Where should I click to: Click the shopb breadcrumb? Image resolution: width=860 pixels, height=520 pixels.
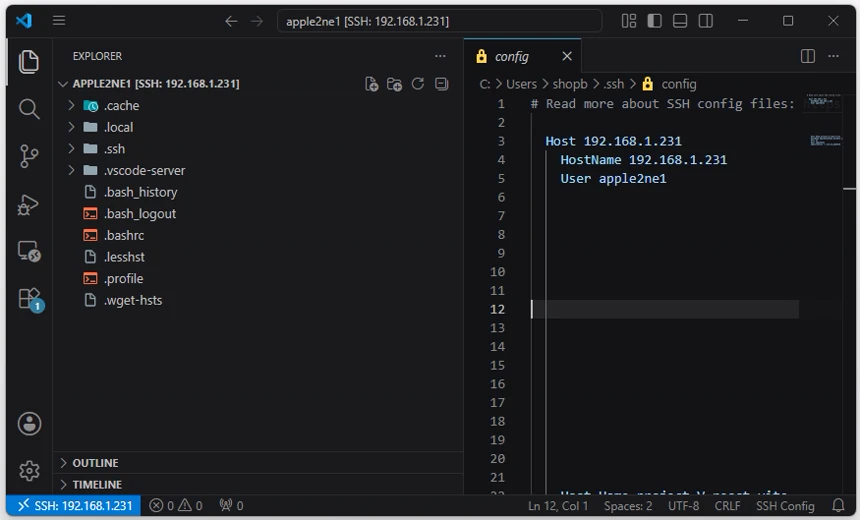pos(570,84)
